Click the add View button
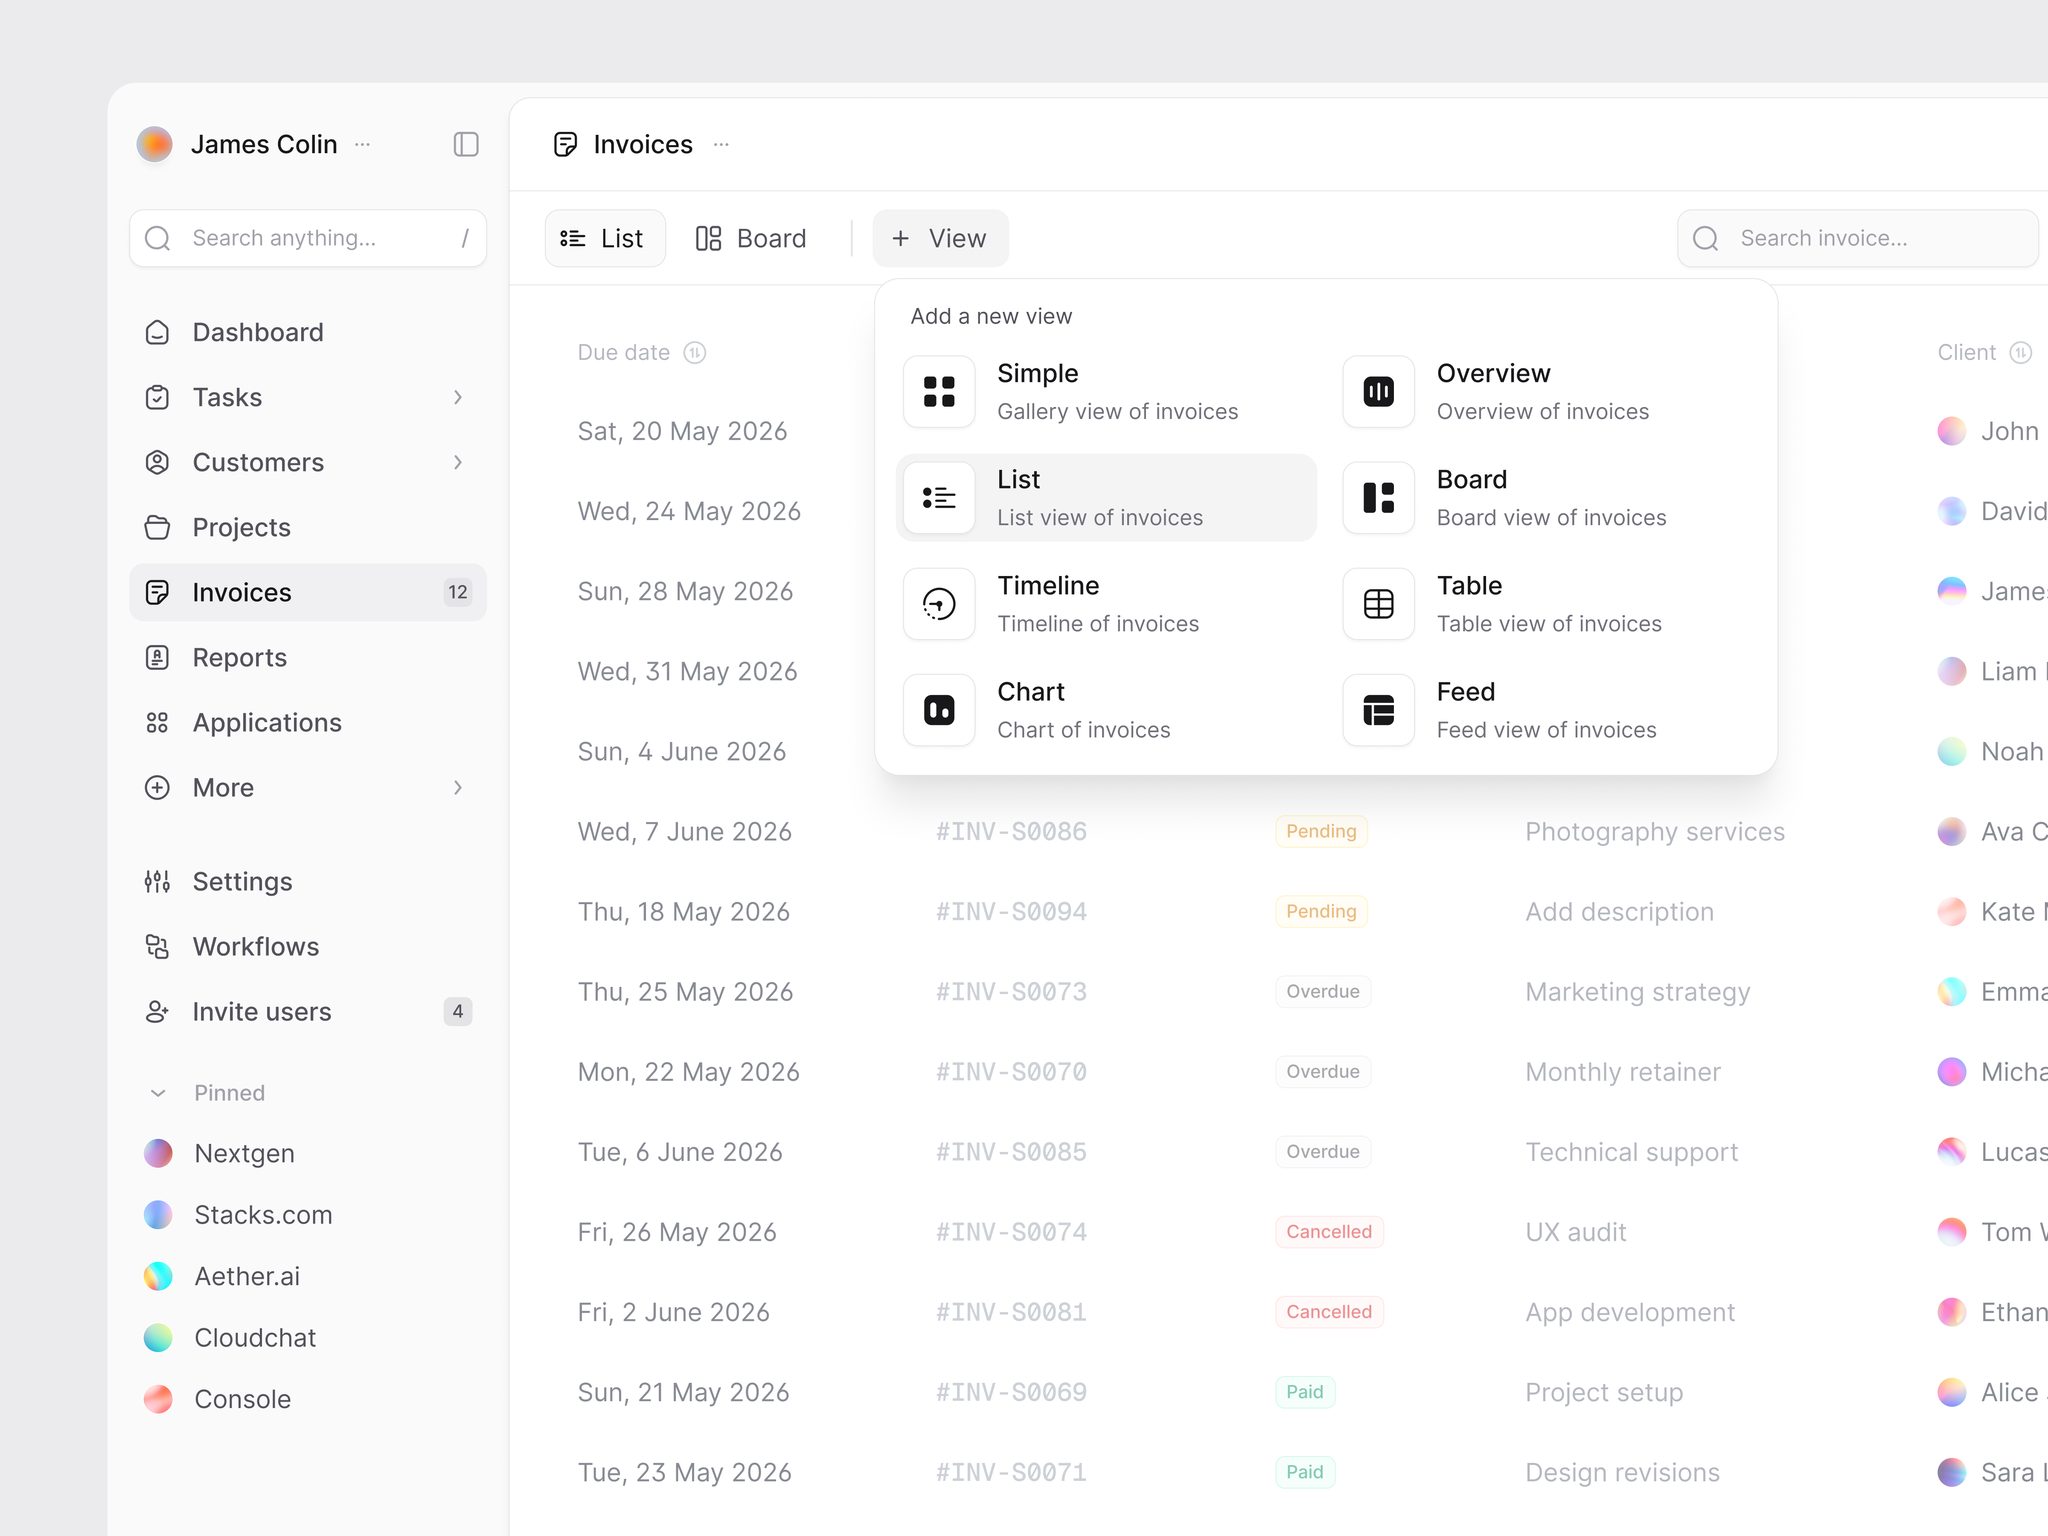This screenshot has height=1536, width=2048. coord(940,238)
